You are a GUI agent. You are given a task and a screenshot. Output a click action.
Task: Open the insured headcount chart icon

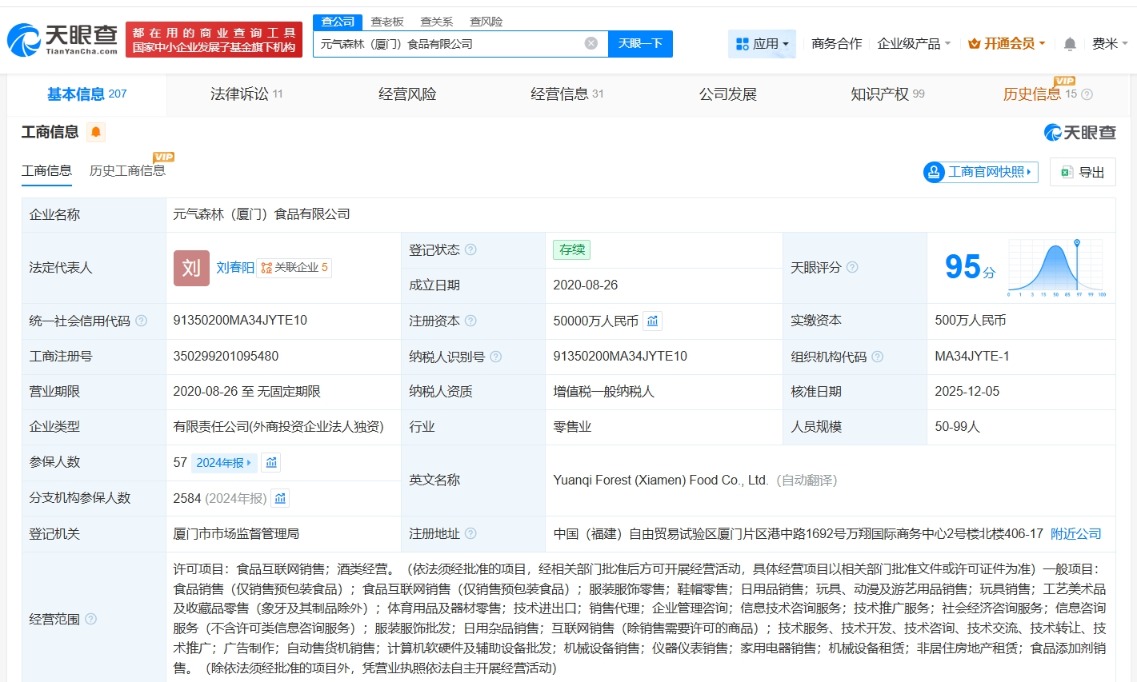pos(272,462)
